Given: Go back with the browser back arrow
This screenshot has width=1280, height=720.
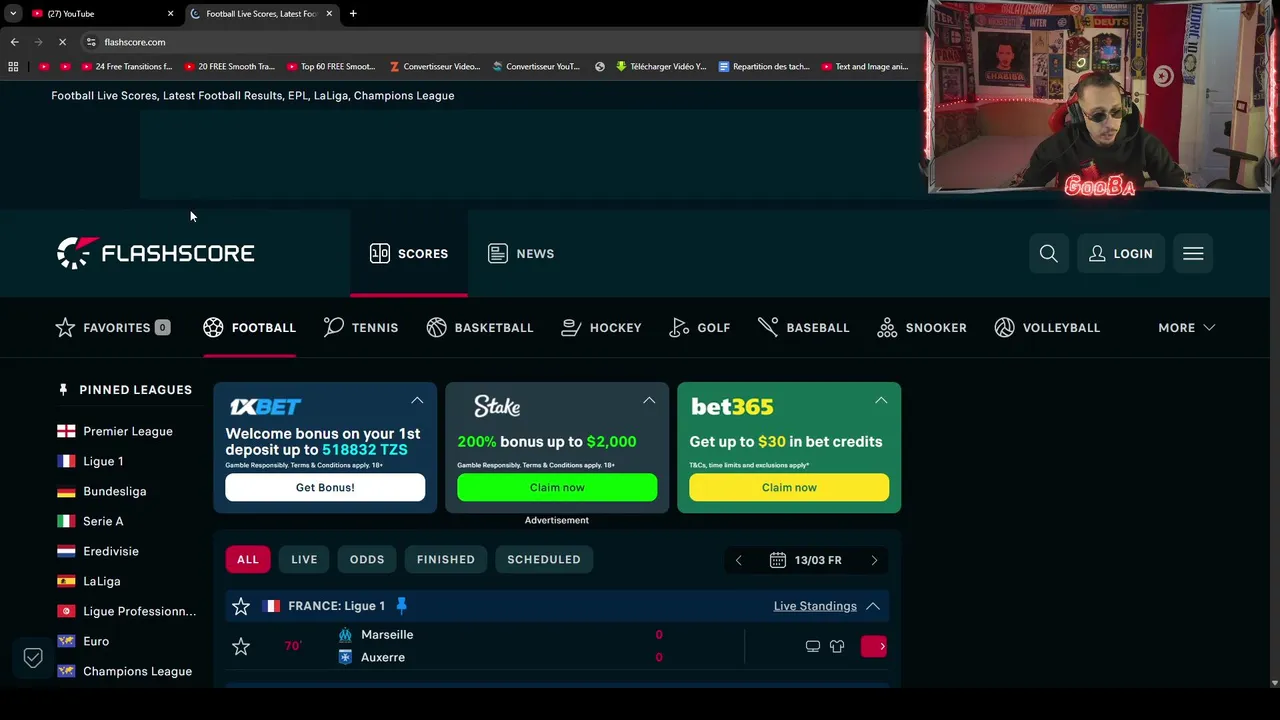Looking at the screenshot, I should tap(14, 42).
